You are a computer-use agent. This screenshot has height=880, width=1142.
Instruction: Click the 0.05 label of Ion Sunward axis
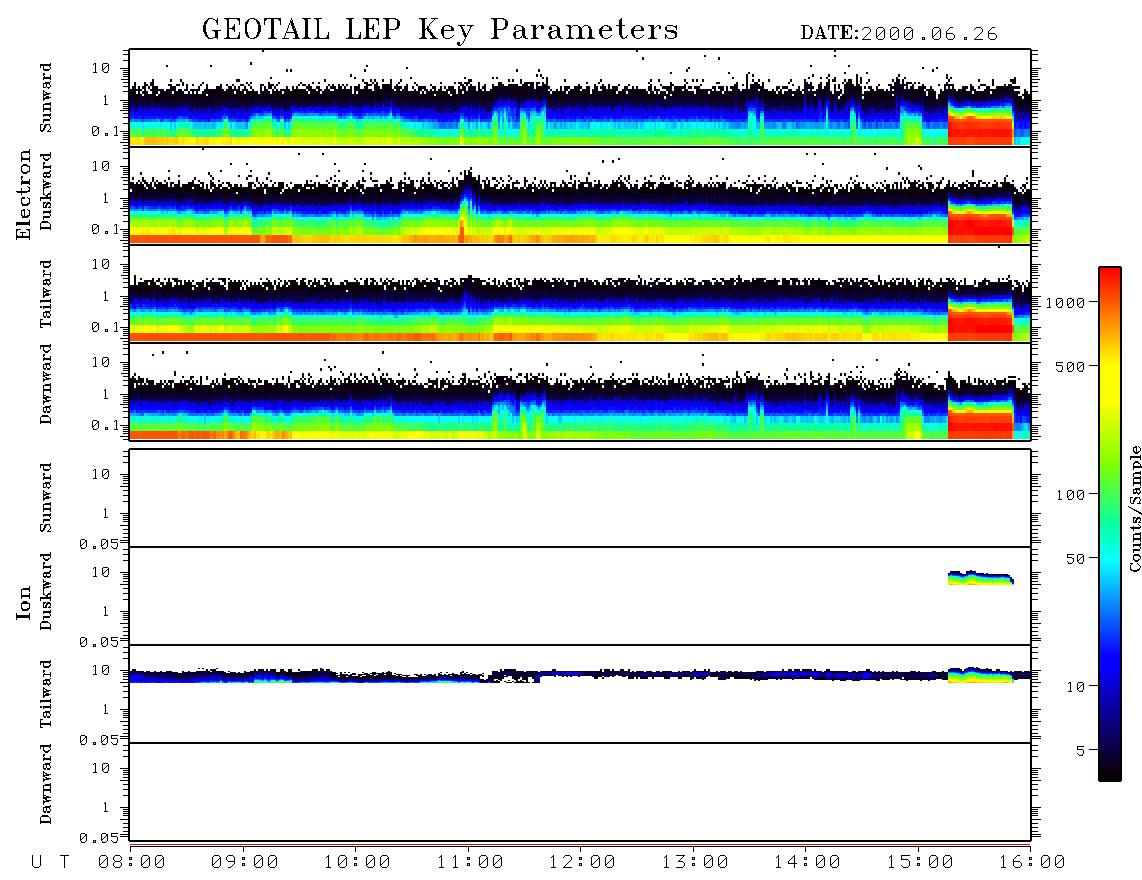pos(99,544)
